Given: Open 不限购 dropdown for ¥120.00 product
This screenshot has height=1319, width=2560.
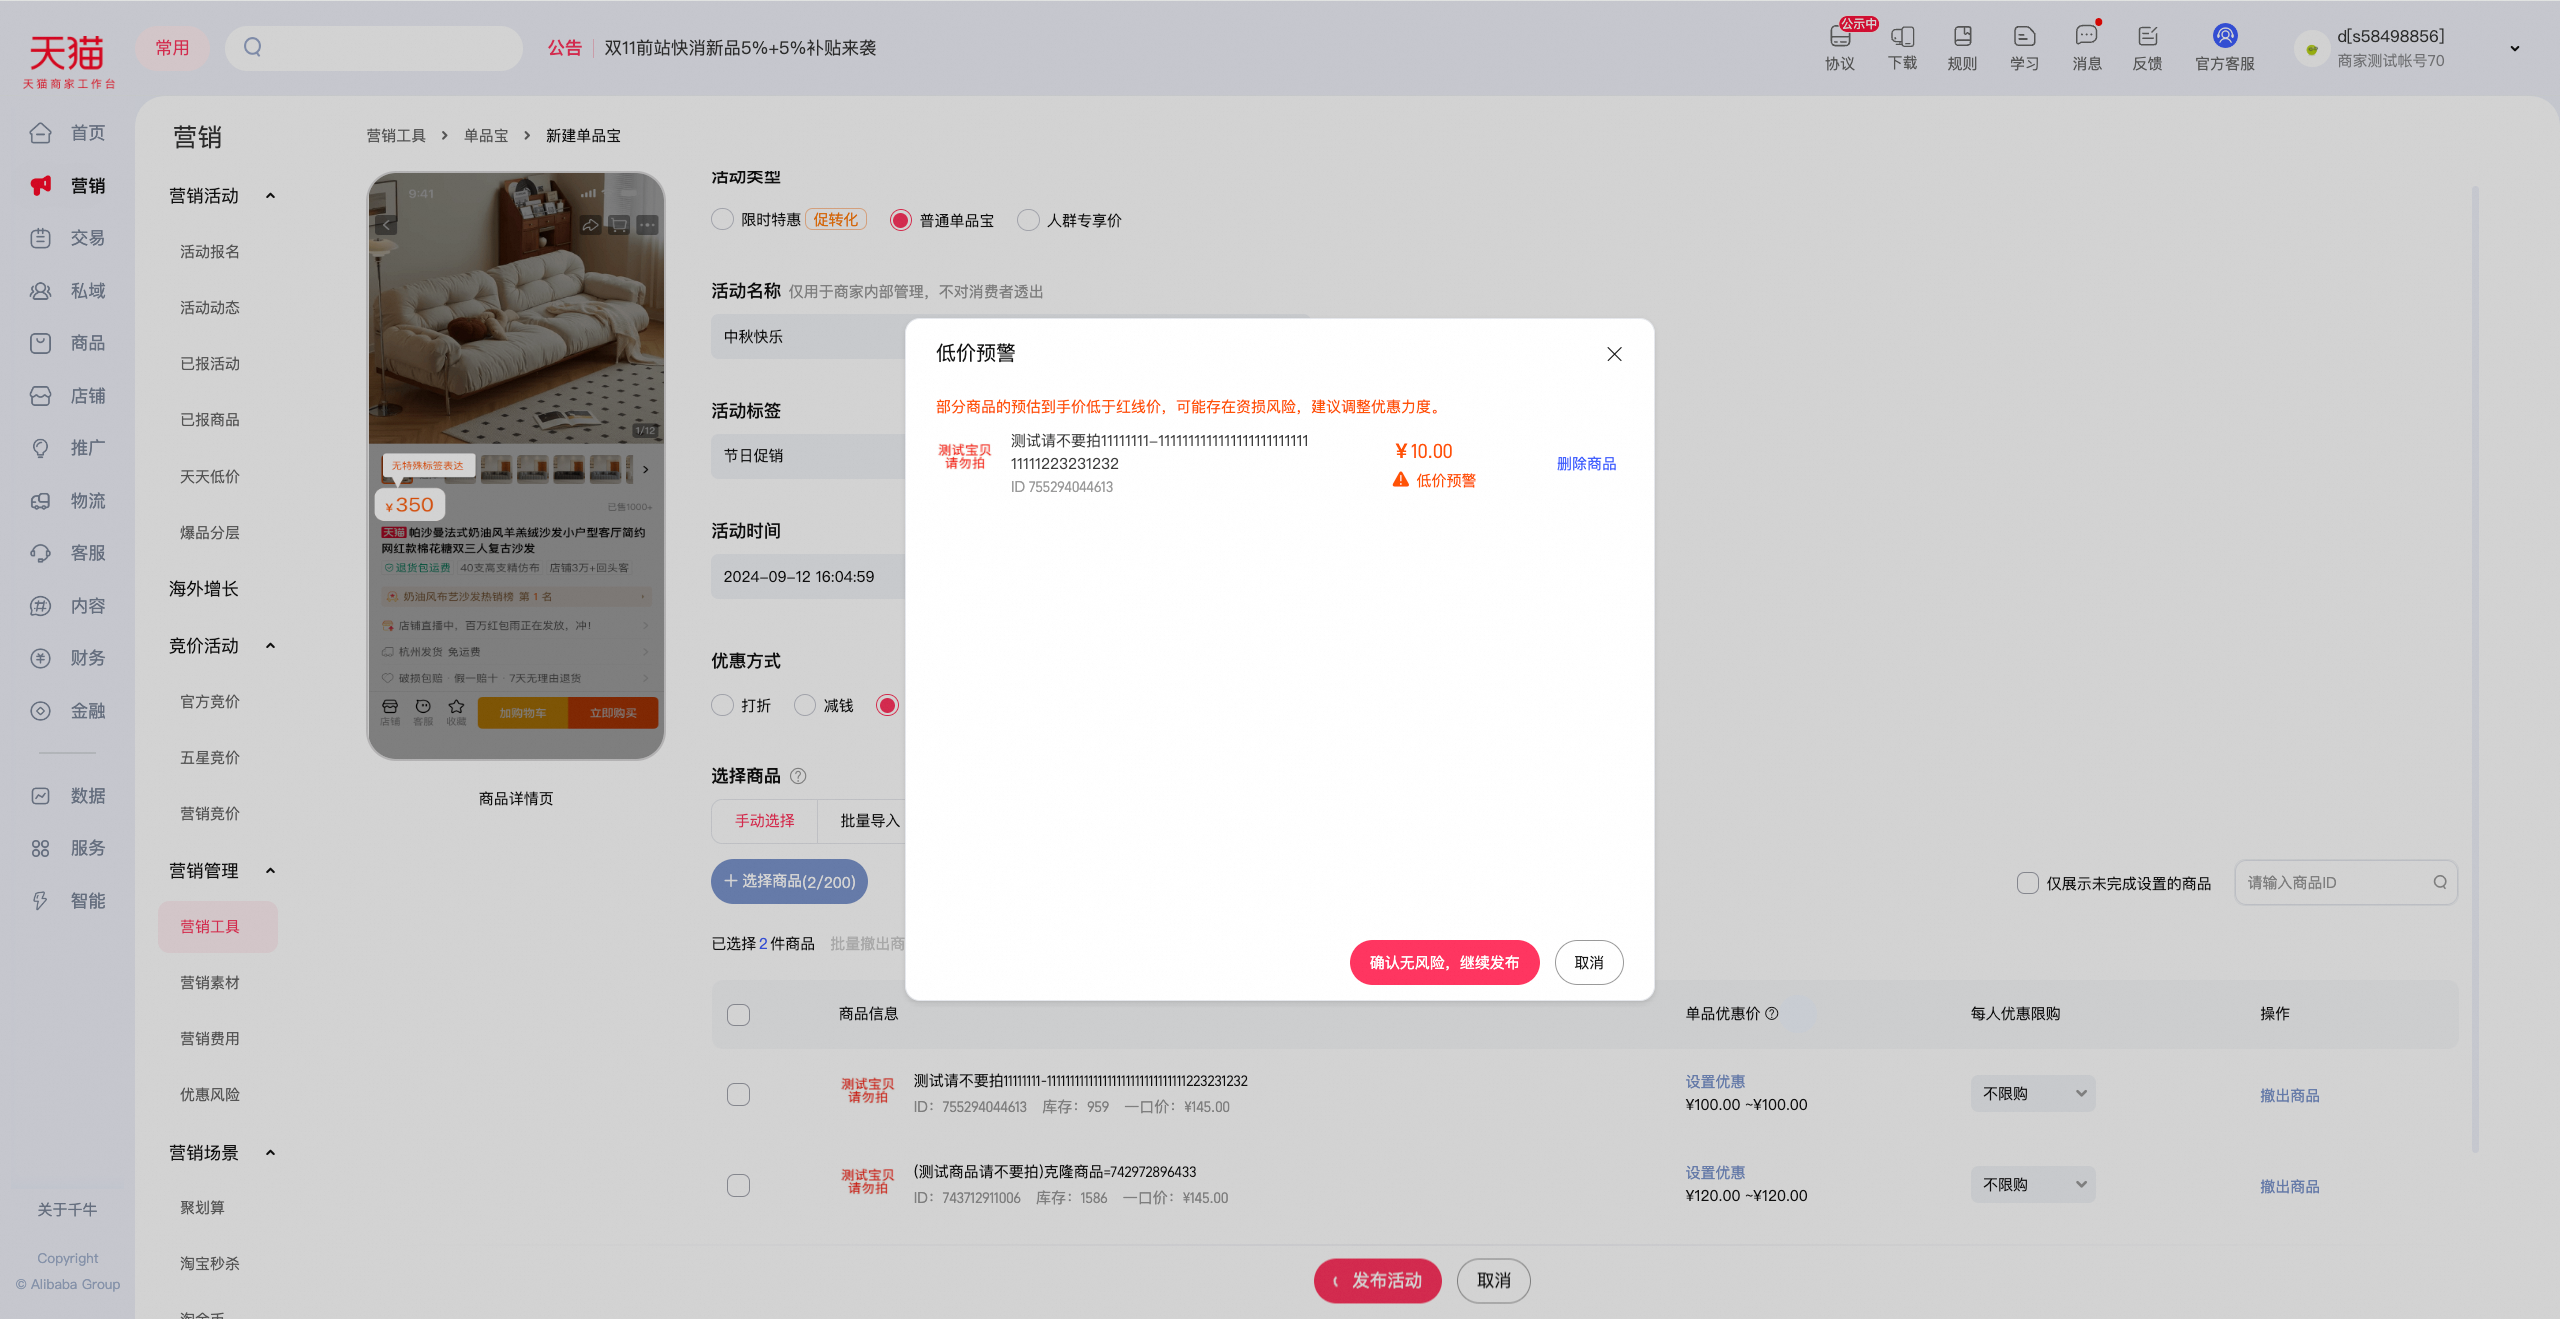Looking at the screenshot, I should 2032,1185.
